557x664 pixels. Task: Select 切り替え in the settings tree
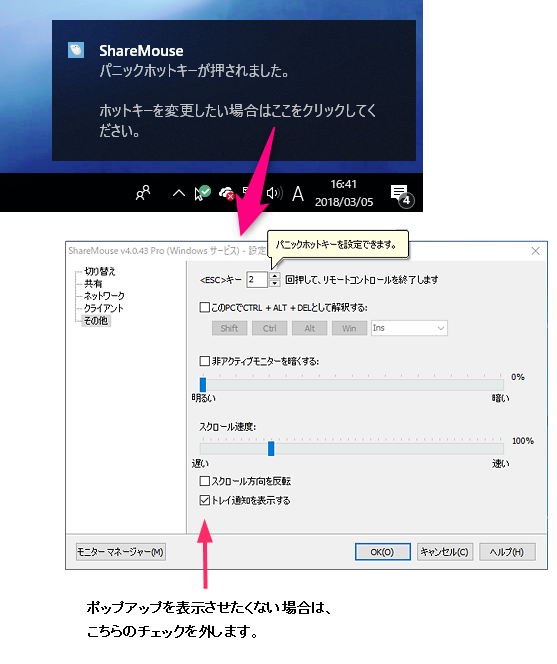pyautogui.click(x=100, y=271)
